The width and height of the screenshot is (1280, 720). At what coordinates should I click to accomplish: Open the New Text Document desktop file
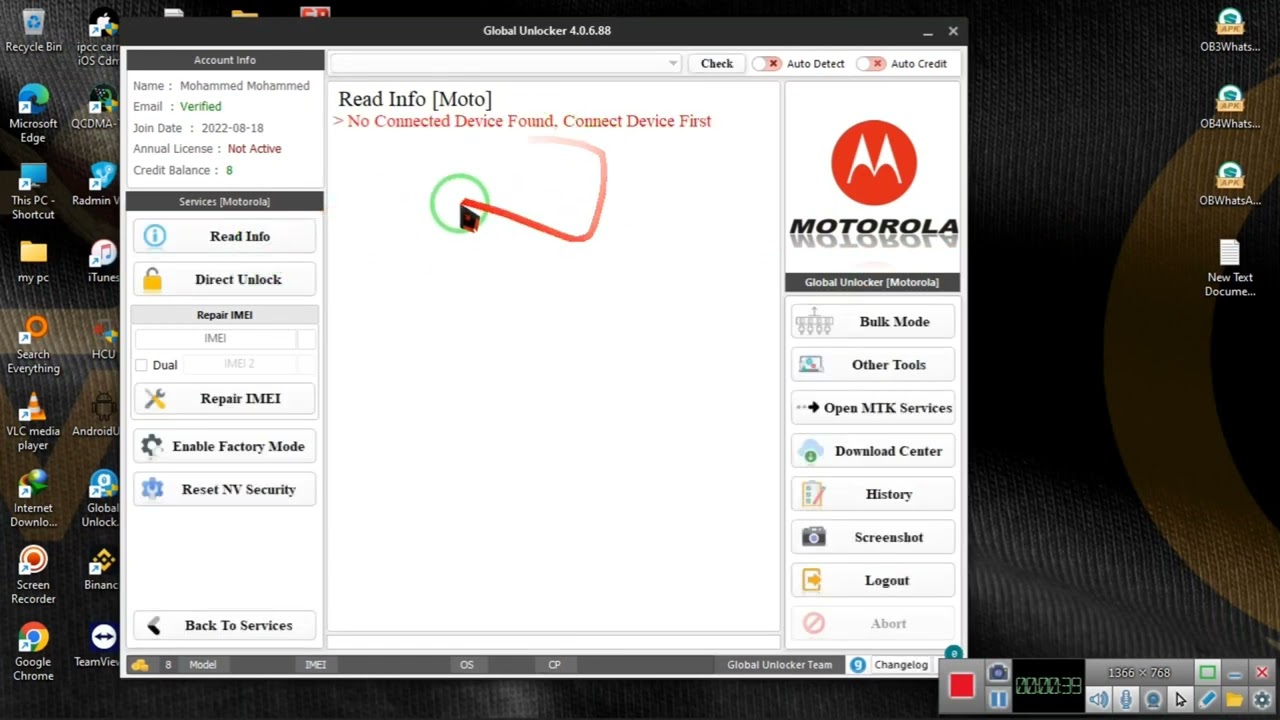(x=1230, y=268)
